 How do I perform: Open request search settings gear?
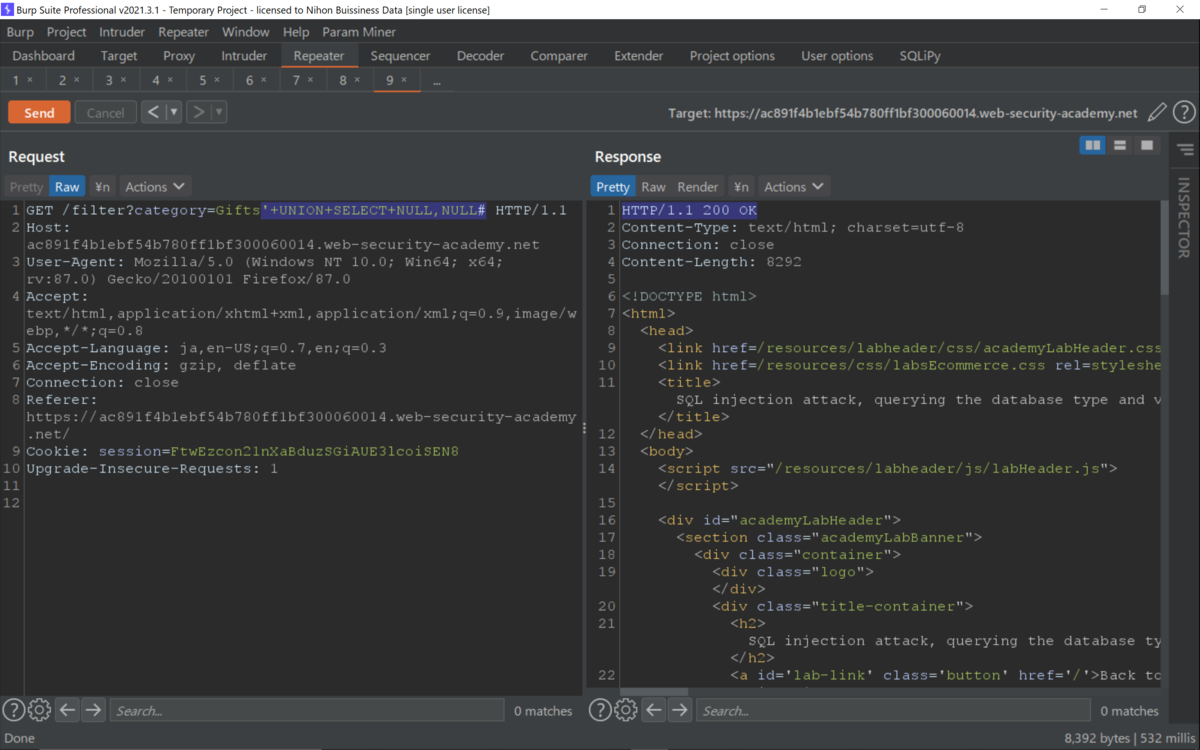coord(39,710)
